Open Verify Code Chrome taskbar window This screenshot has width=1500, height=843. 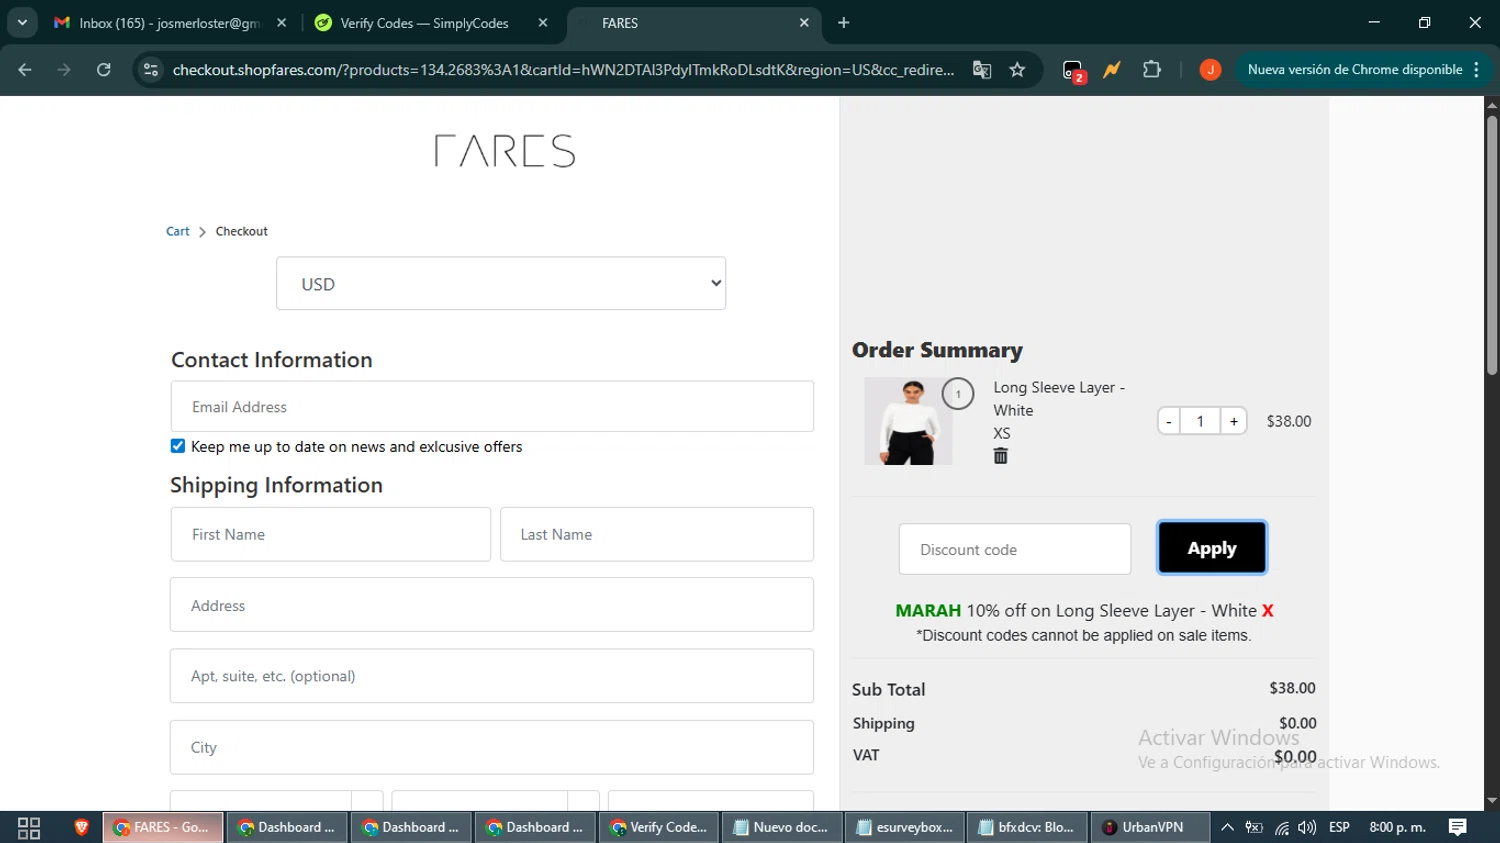click(658, 827)
